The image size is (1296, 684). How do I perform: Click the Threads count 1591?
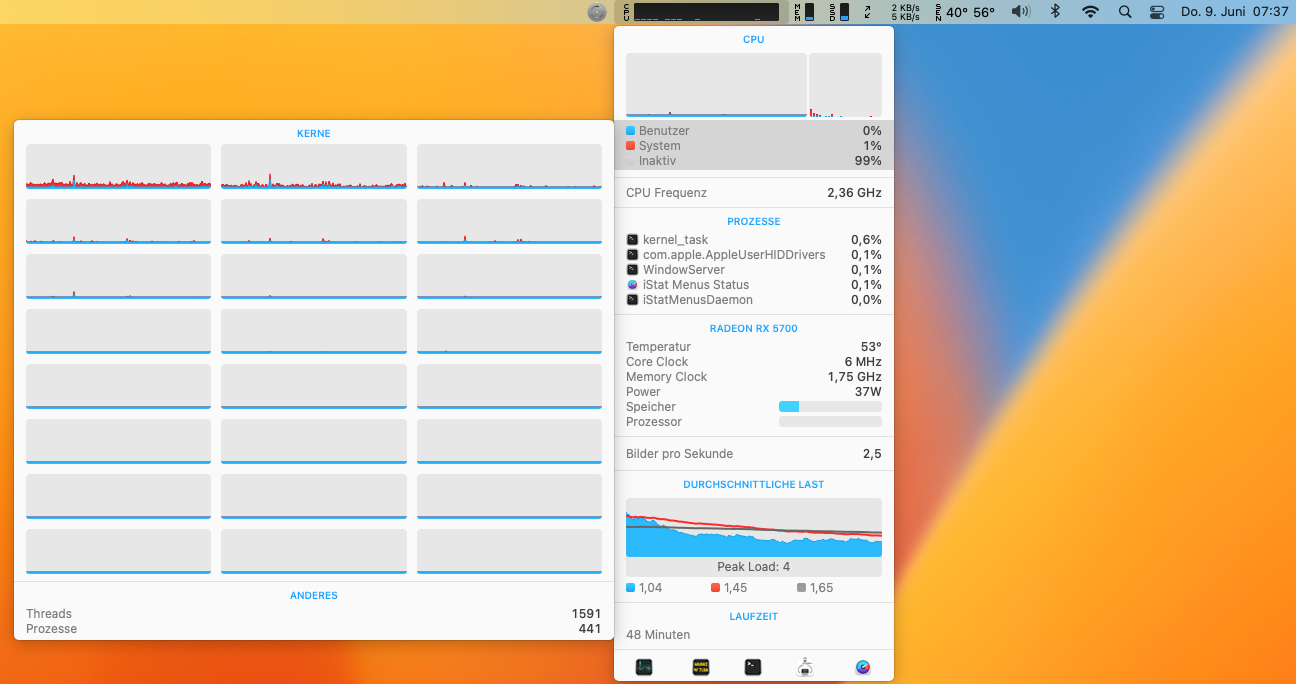coord(586,614)
